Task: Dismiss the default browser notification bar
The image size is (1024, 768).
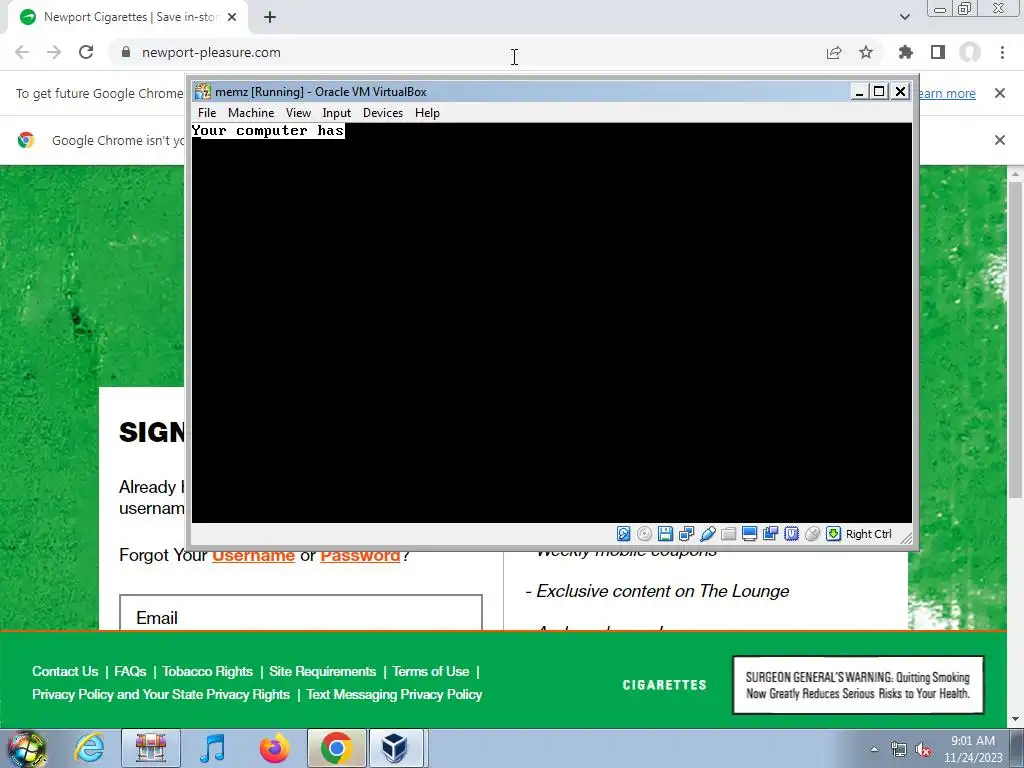Action: (1000, 140)
